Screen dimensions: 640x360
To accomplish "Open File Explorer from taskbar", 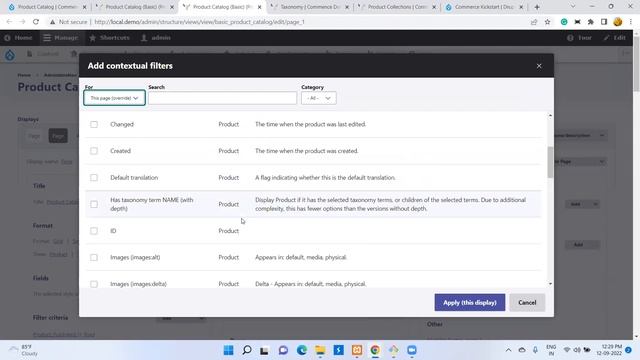I will (x=320, y=350).
